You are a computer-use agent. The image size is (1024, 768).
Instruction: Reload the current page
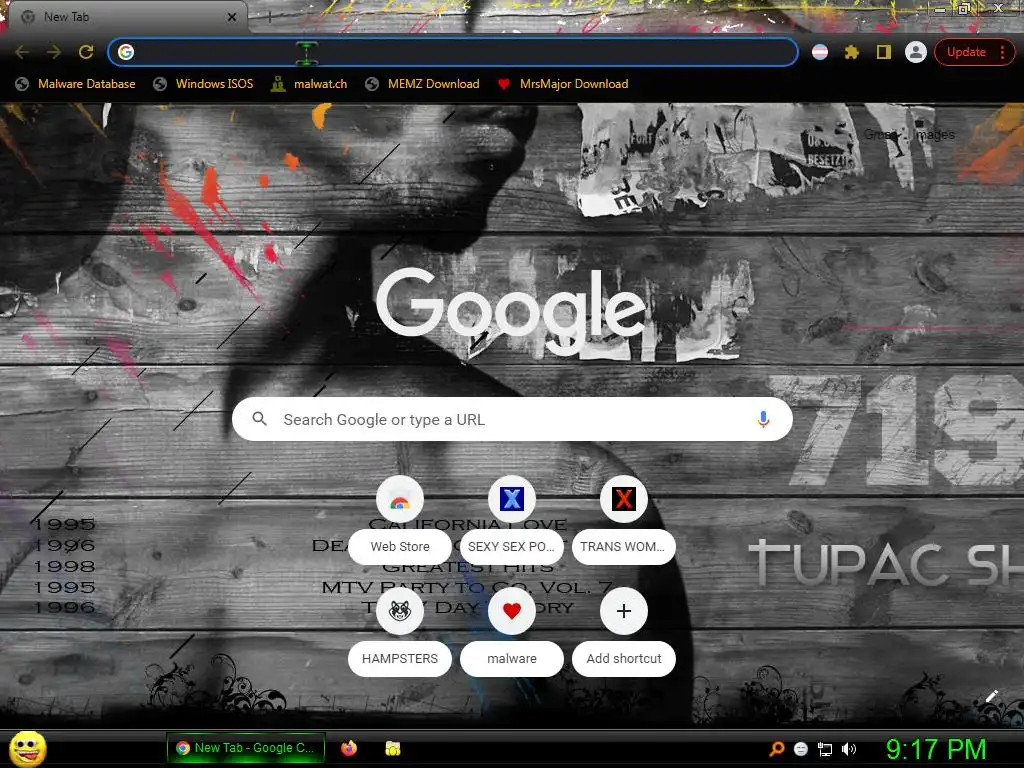pos(86,52)
